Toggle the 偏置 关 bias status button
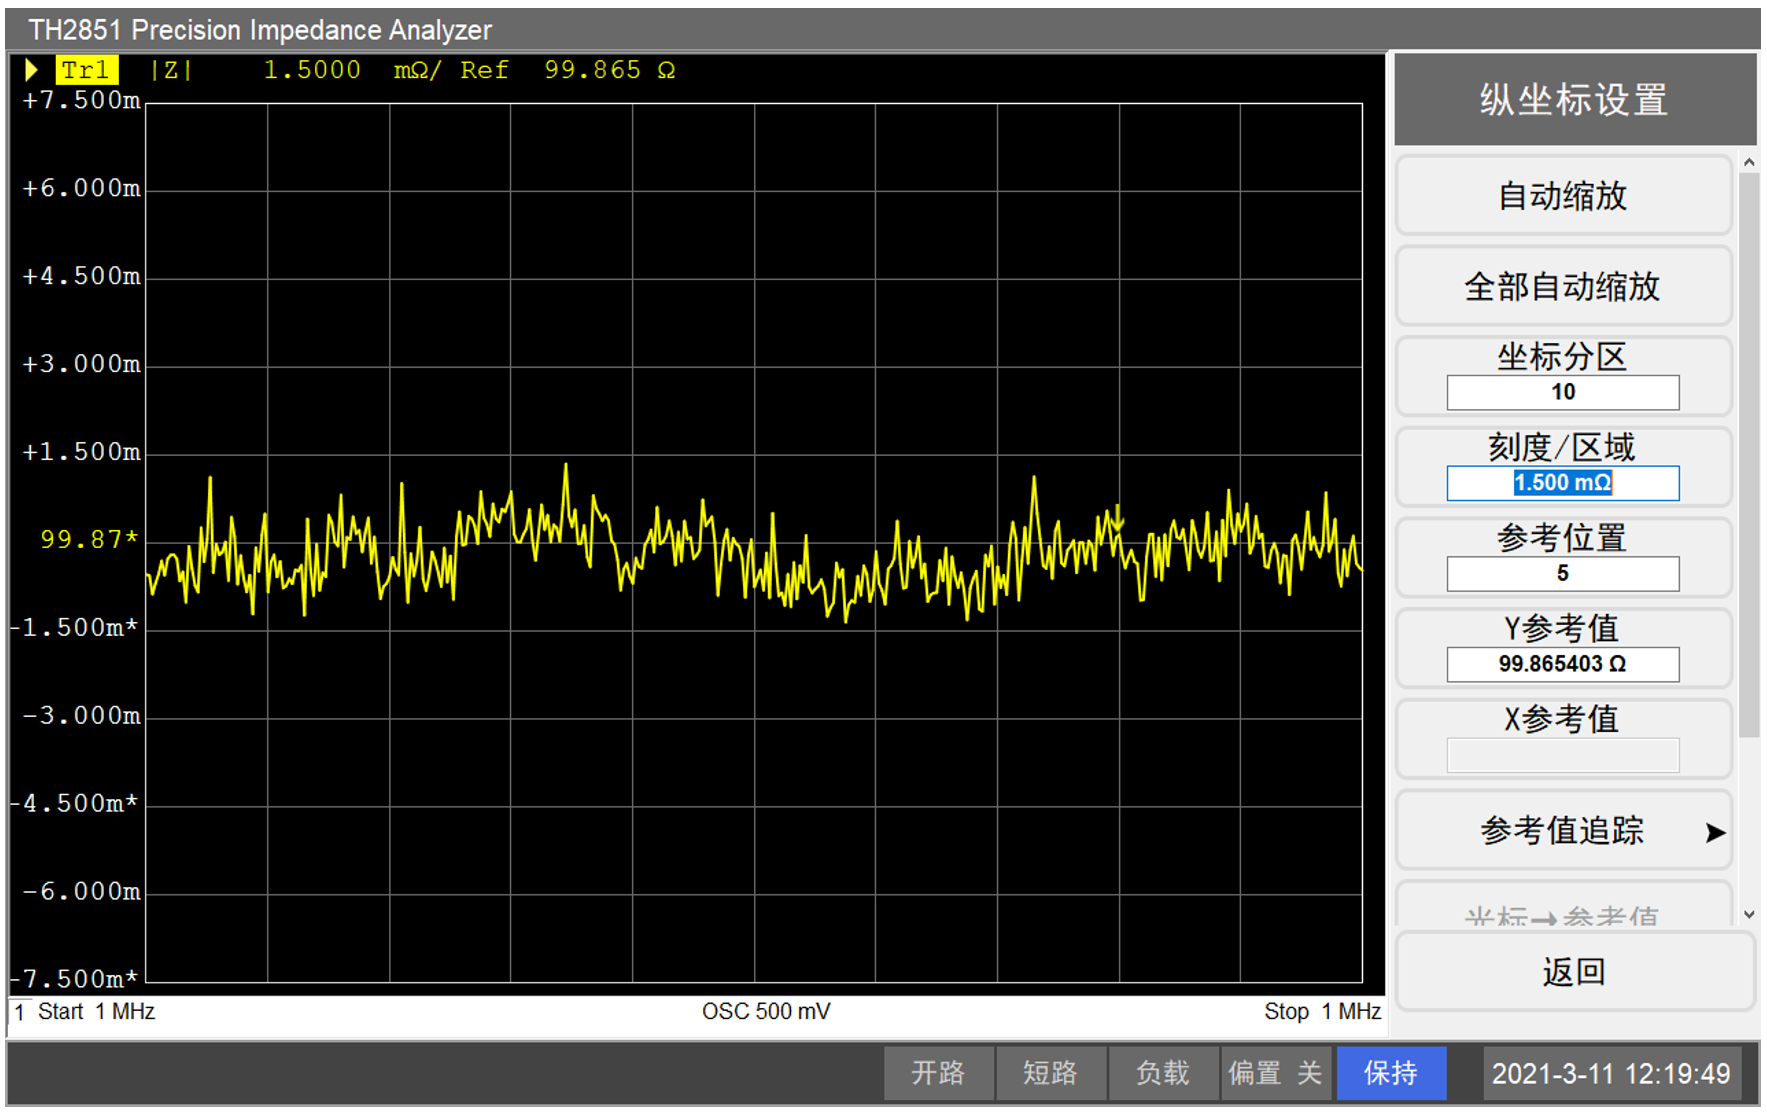The image size is (1767, 1117). click(x=1275, y=1073)
